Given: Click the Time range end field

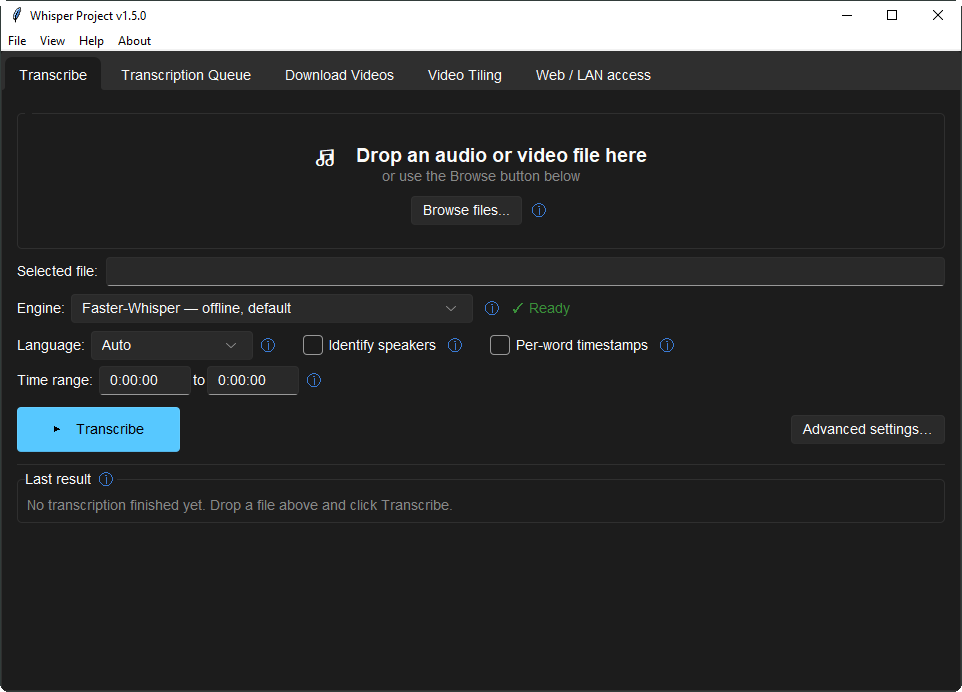Looking at the screenshot, I should (253, 380).
